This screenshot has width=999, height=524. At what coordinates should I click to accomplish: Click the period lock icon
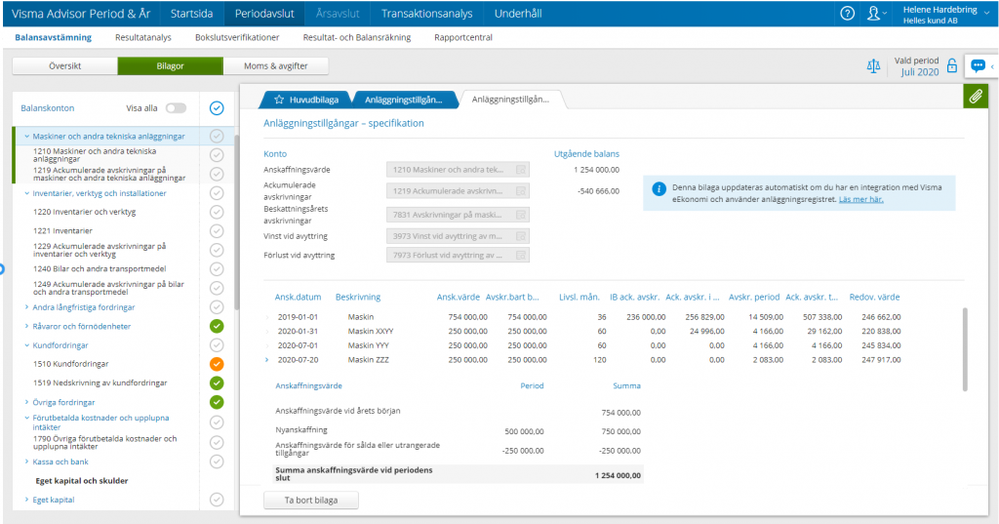click(x=951, y=66)
